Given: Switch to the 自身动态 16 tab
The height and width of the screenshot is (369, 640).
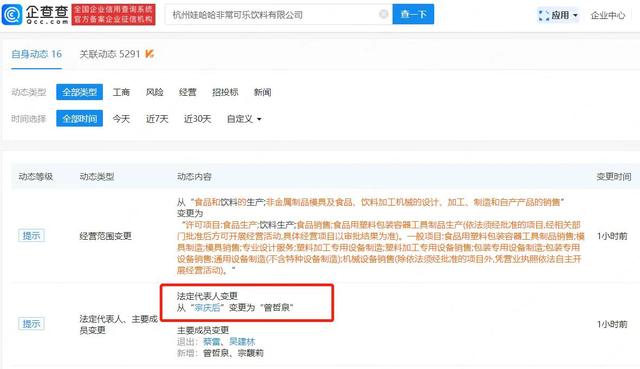Looking at the screenshot, I should [36, 54].
